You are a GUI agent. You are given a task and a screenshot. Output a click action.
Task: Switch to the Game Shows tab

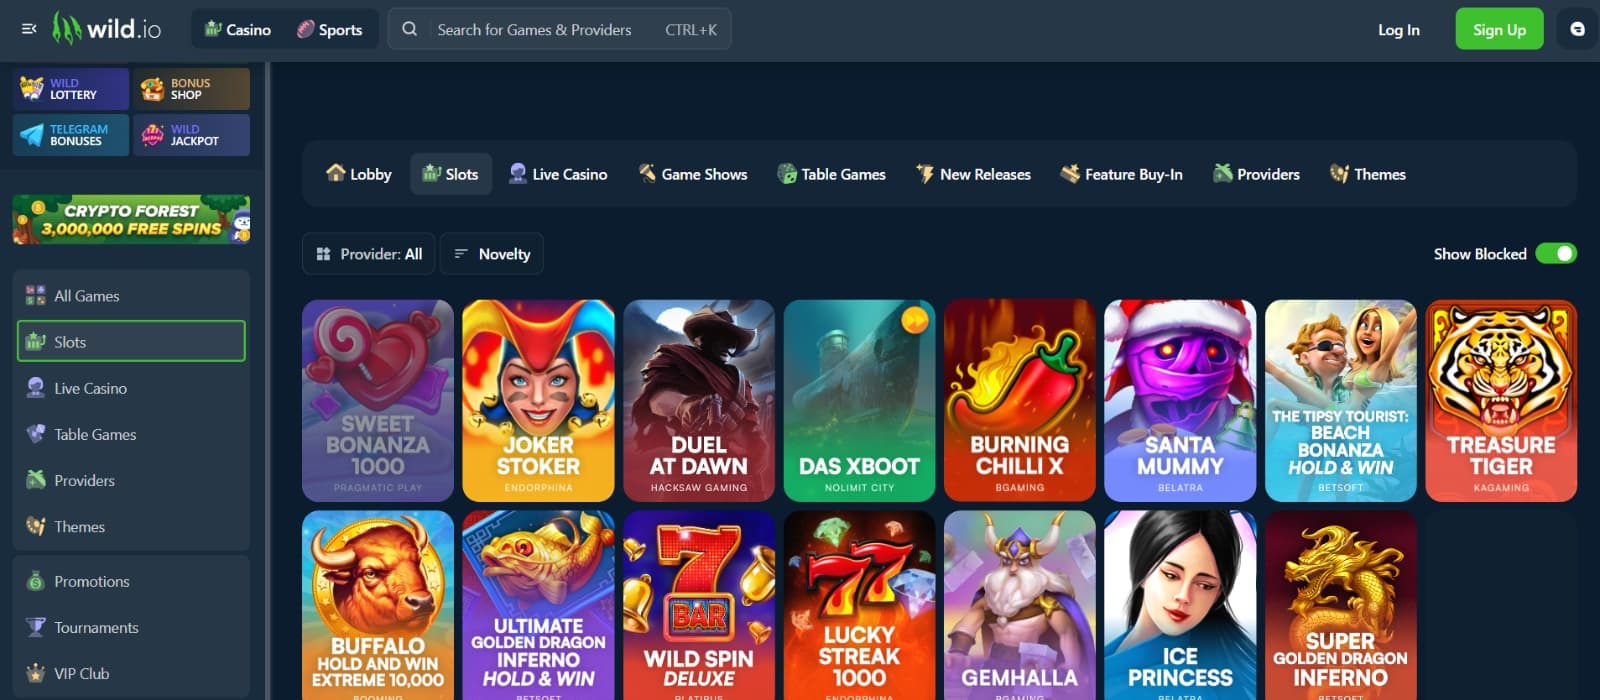pos(693,174)
